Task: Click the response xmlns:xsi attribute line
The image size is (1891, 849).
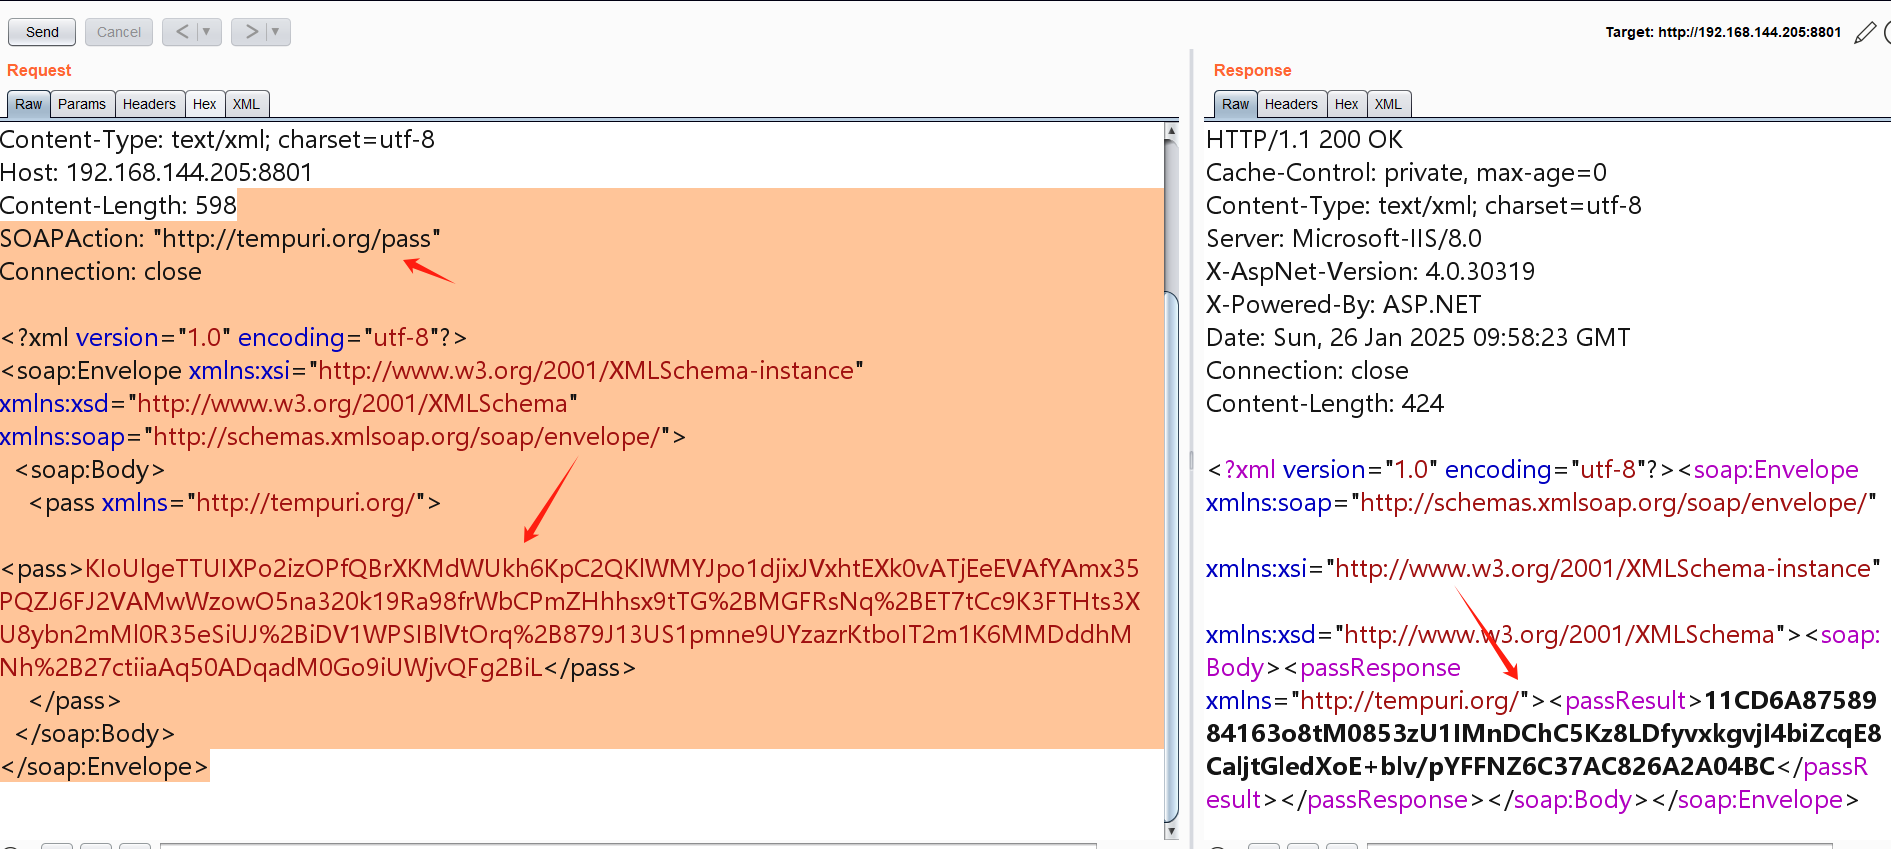Action: tap(1543, 568)
